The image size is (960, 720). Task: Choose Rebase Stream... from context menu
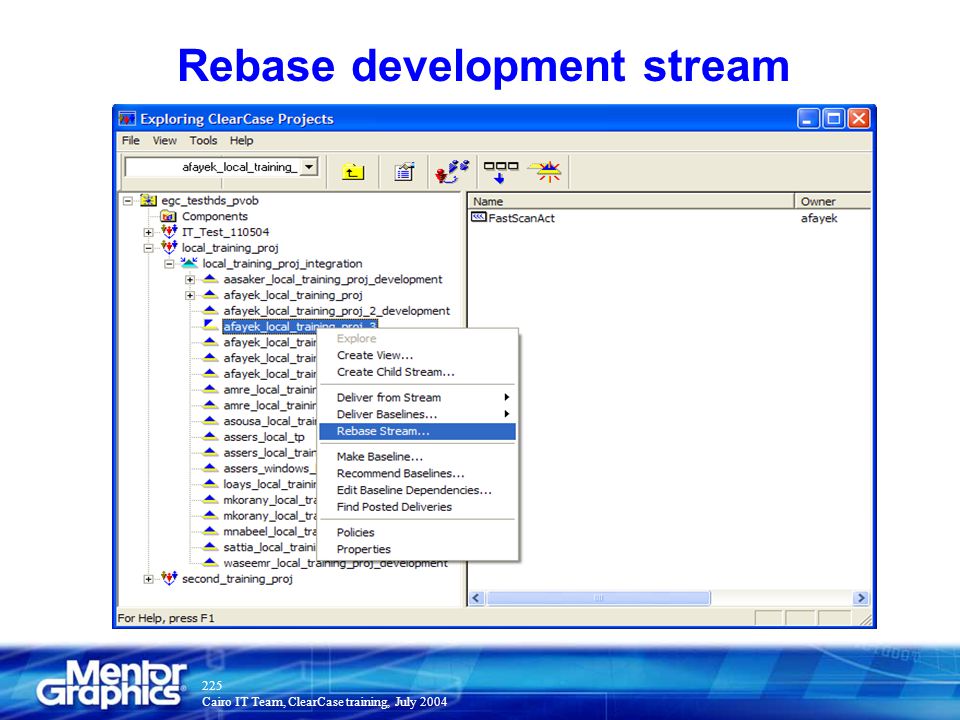418,431
